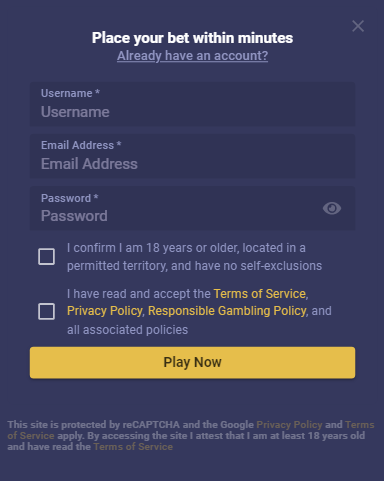This screenshot has height=481, width=384.
Task: Focus the Email Address input field
Action: point(192,156)
